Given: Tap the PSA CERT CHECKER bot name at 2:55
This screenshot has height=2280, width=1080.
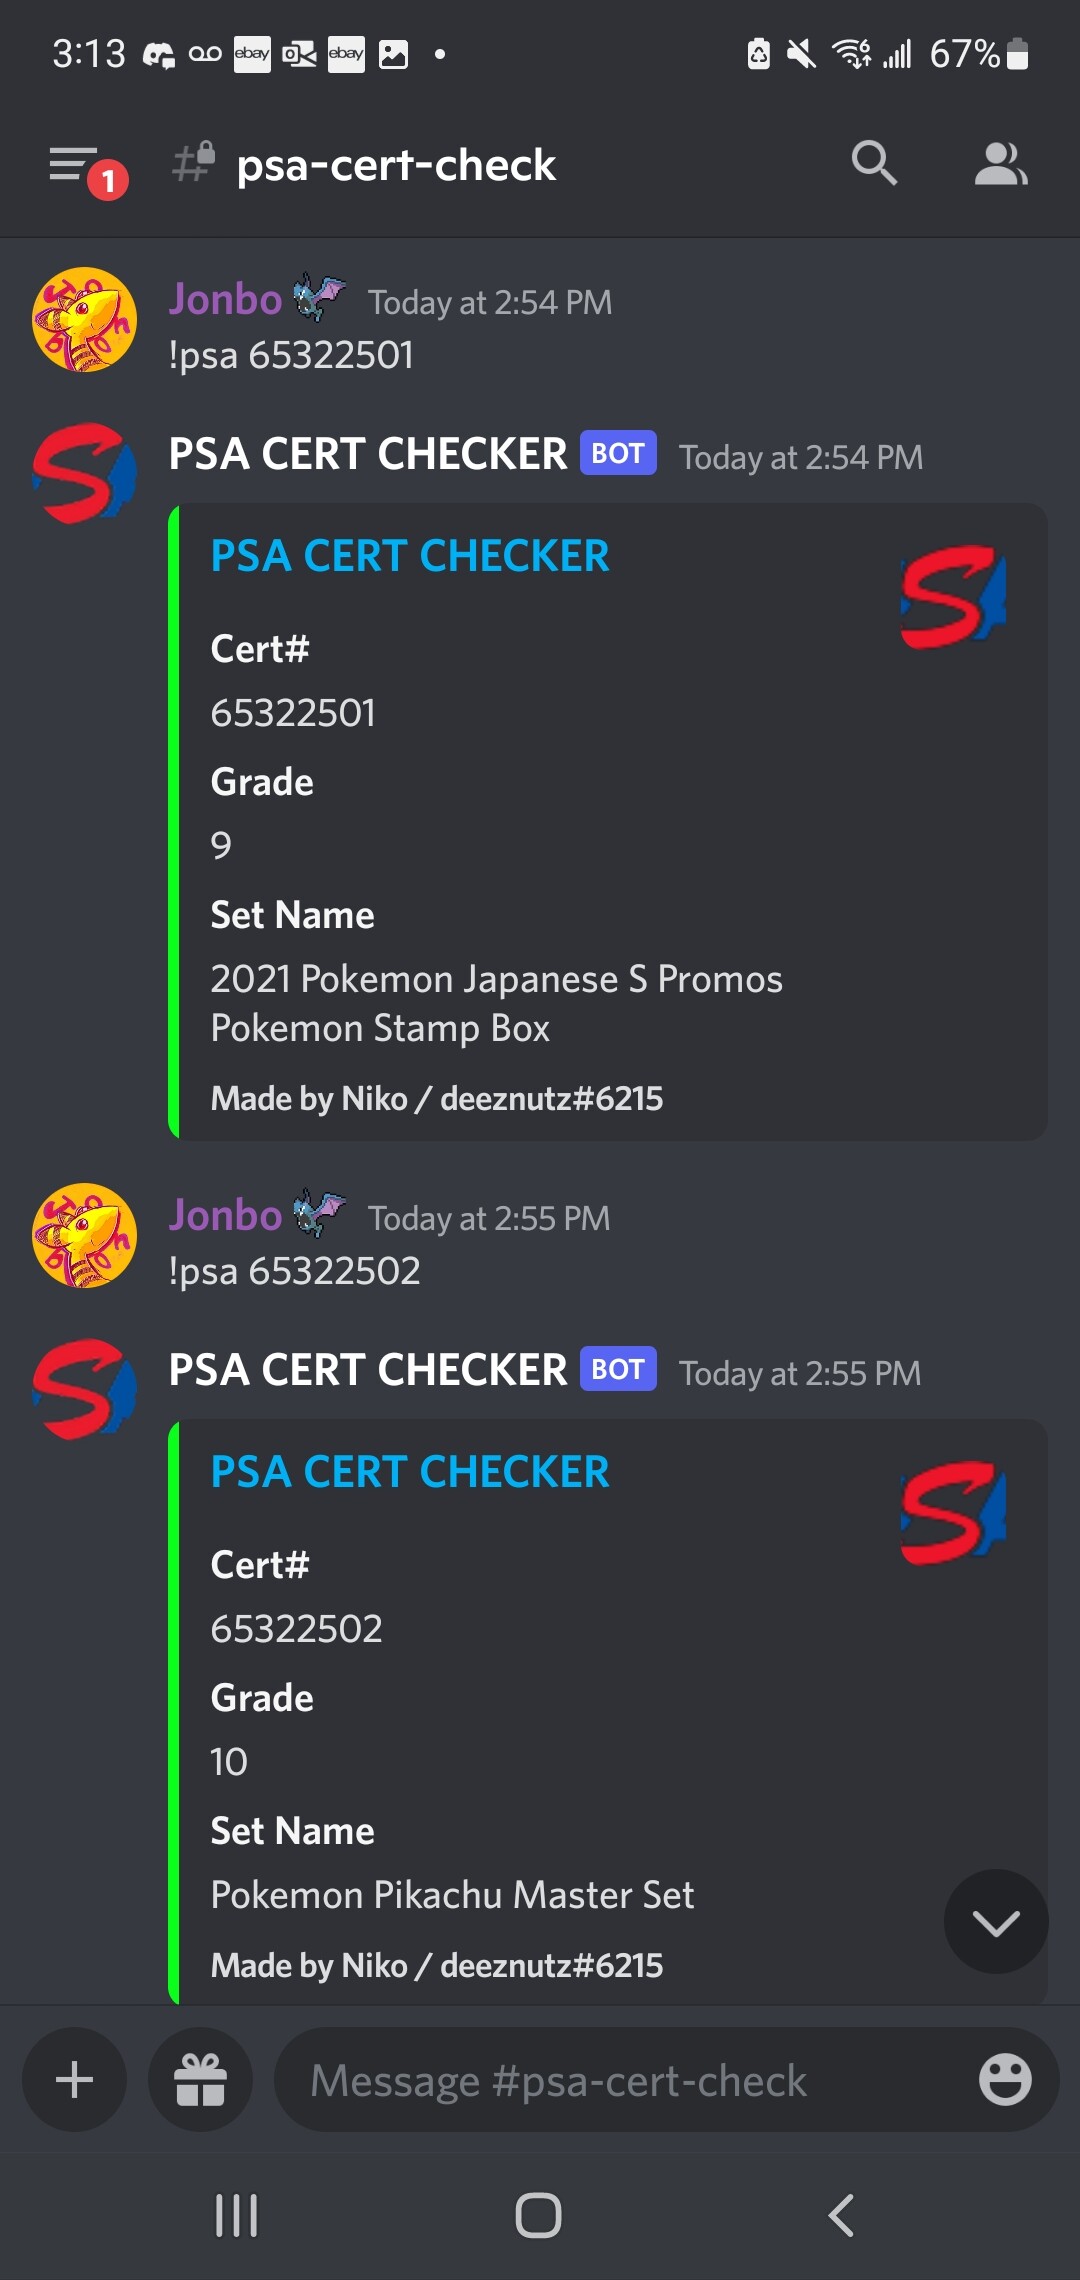Looking at the screenshot, I should click(368, 1370).
